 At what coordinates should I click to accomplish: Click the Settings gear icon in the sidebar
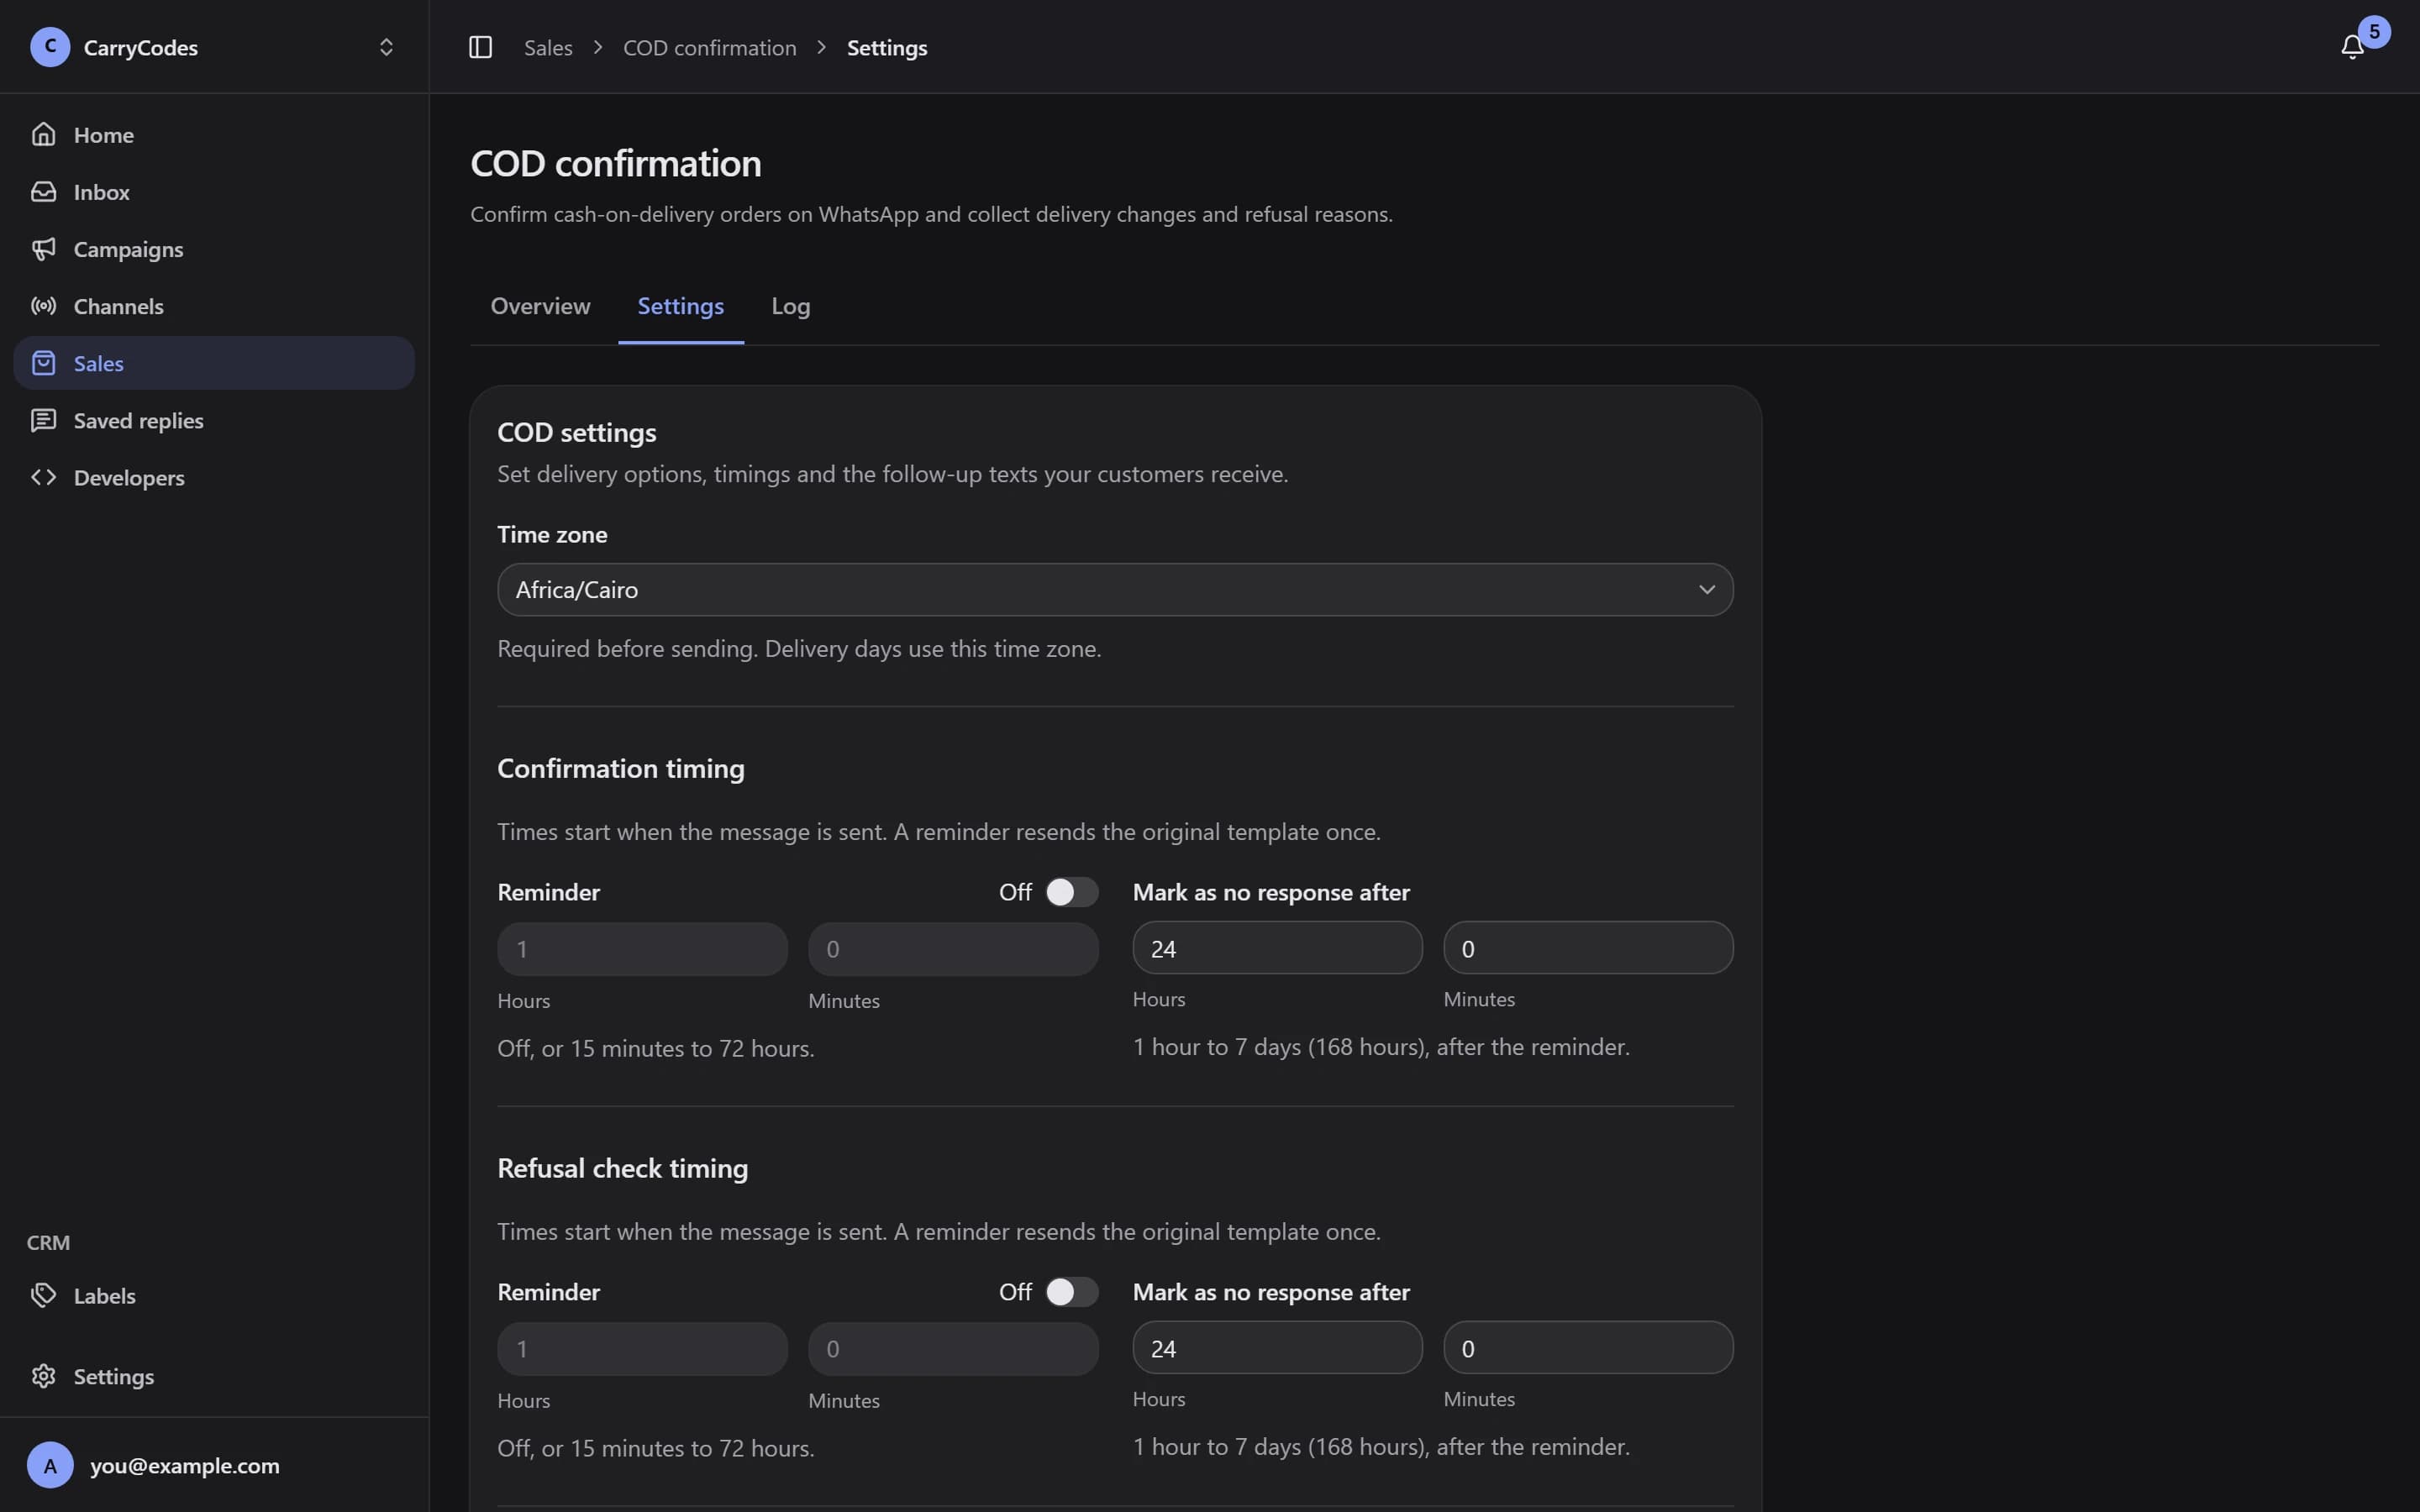43,1376
